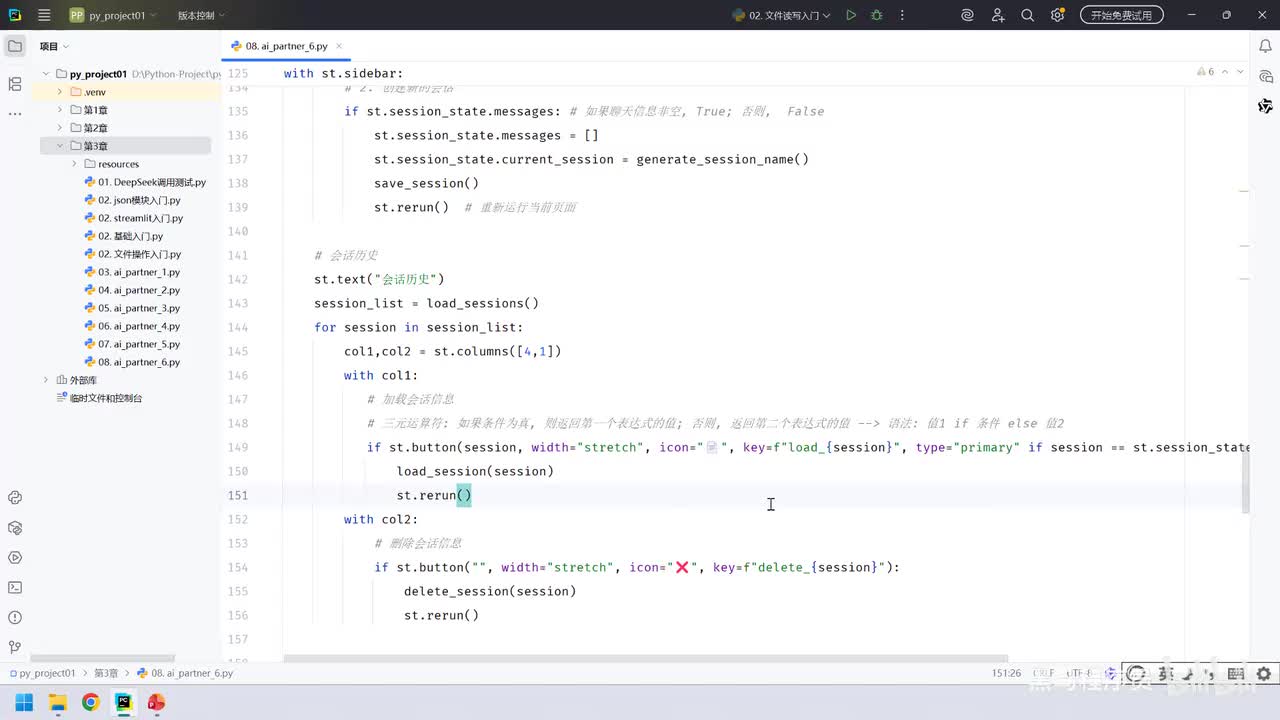The height and width of the screenshot is (720, 1280).
Task: Select 06. ai_partner_4.py in project tree
Action: pos(132,326)
